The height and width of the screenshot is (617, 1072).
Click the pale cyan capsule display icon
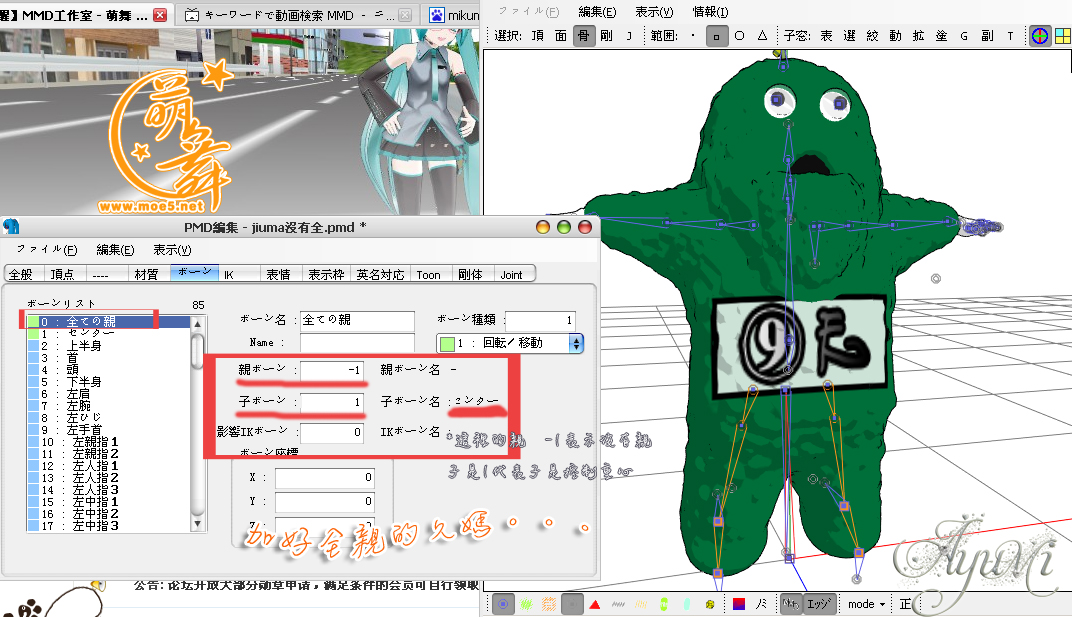tap(686, 604)
